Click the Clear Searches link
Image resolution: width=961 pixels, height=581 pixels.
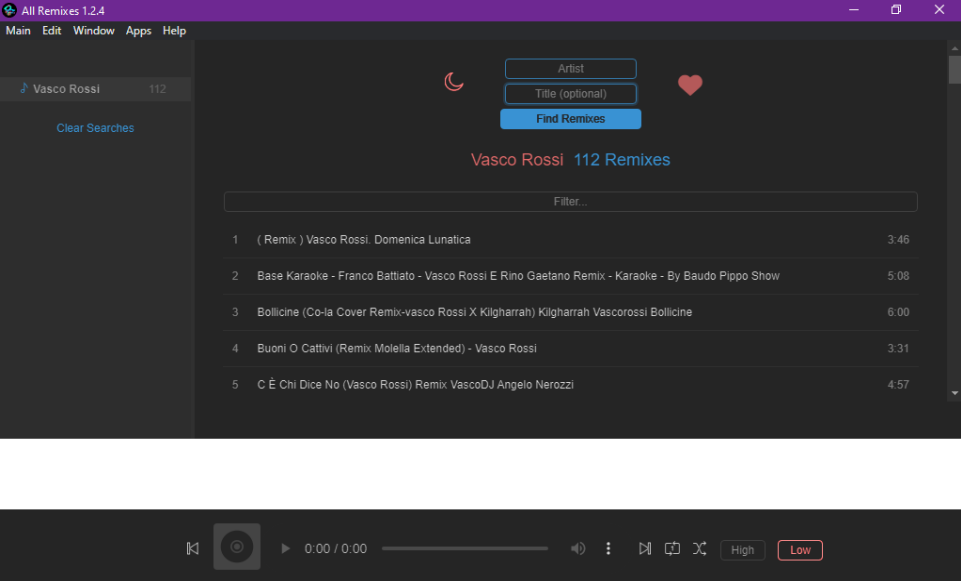click(95, 128)
